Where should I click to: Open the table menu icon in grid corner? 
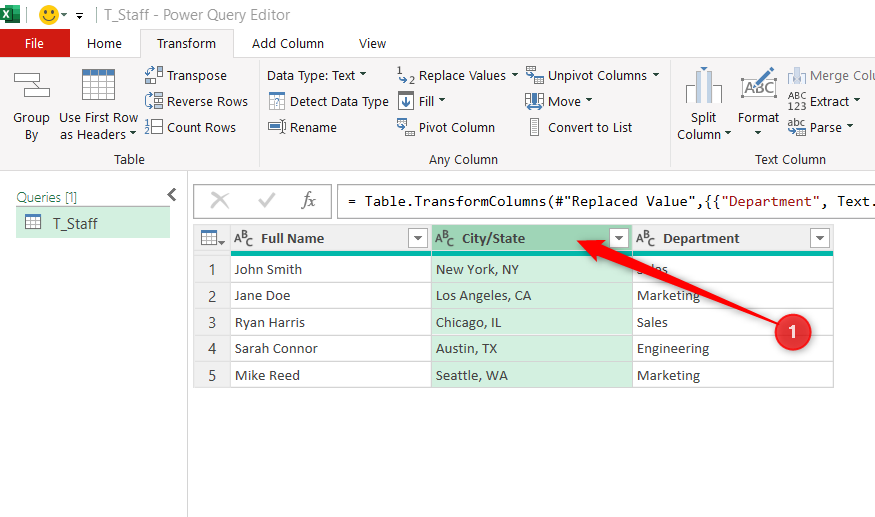click(x=212, y=238)
